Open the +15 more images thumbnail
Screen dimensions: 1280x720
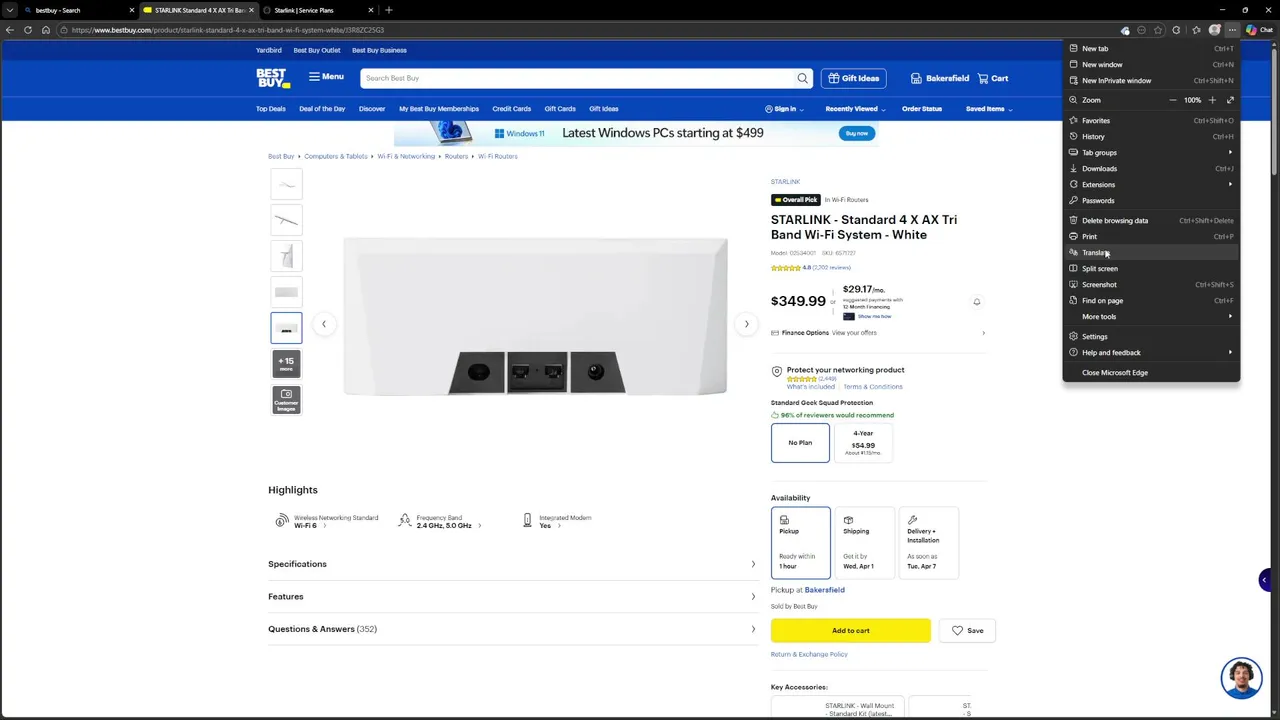pos(286,364)
